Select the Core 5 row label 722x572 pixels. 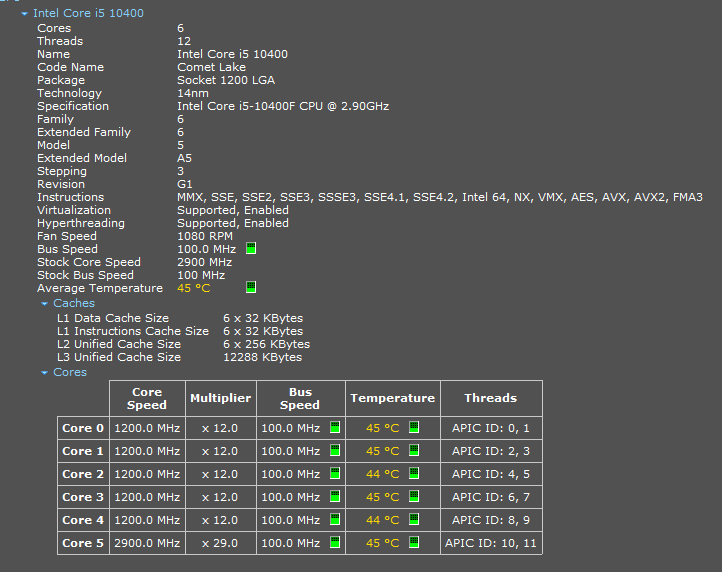tap(83, 543)
